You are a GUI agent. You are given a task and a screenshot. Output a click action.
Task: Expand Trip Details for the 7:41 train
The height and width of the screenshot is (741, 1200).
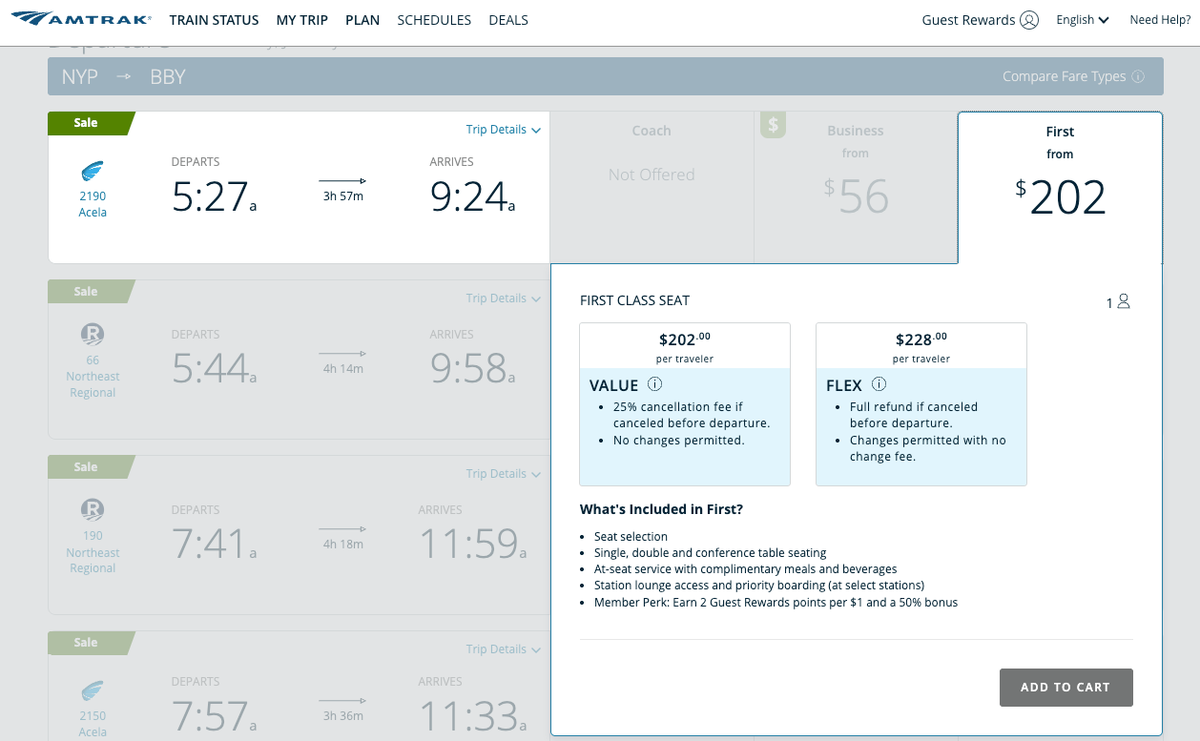(503, 473)
